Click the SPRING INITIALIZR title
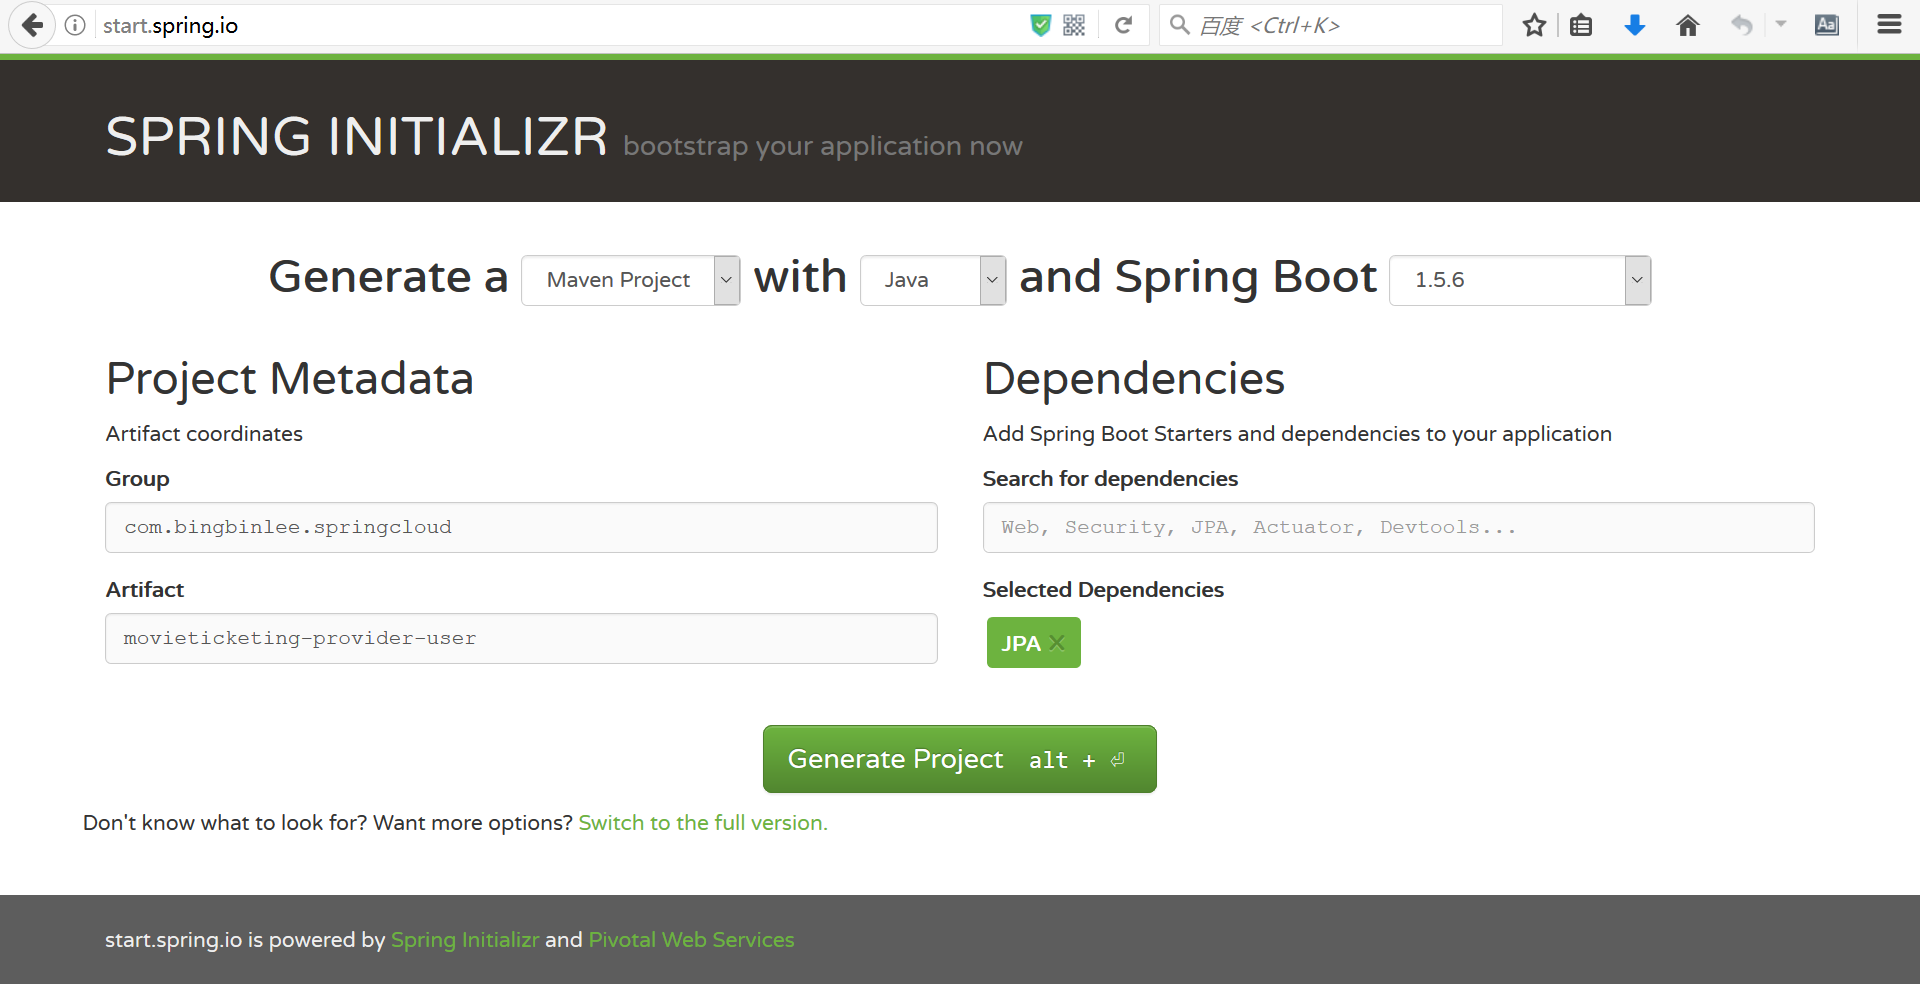This screenshot has width=1920, height=984. [x=357, y=136]
